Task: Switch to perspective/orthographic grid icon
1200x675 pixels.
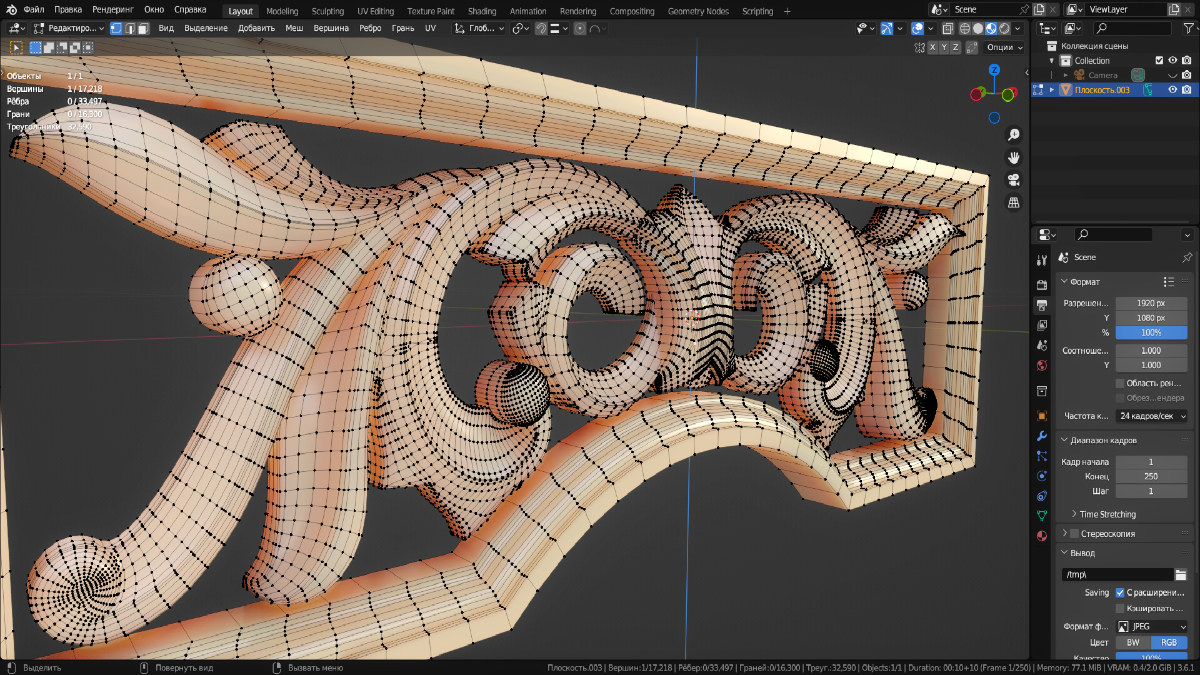Action: point(1013,202)
